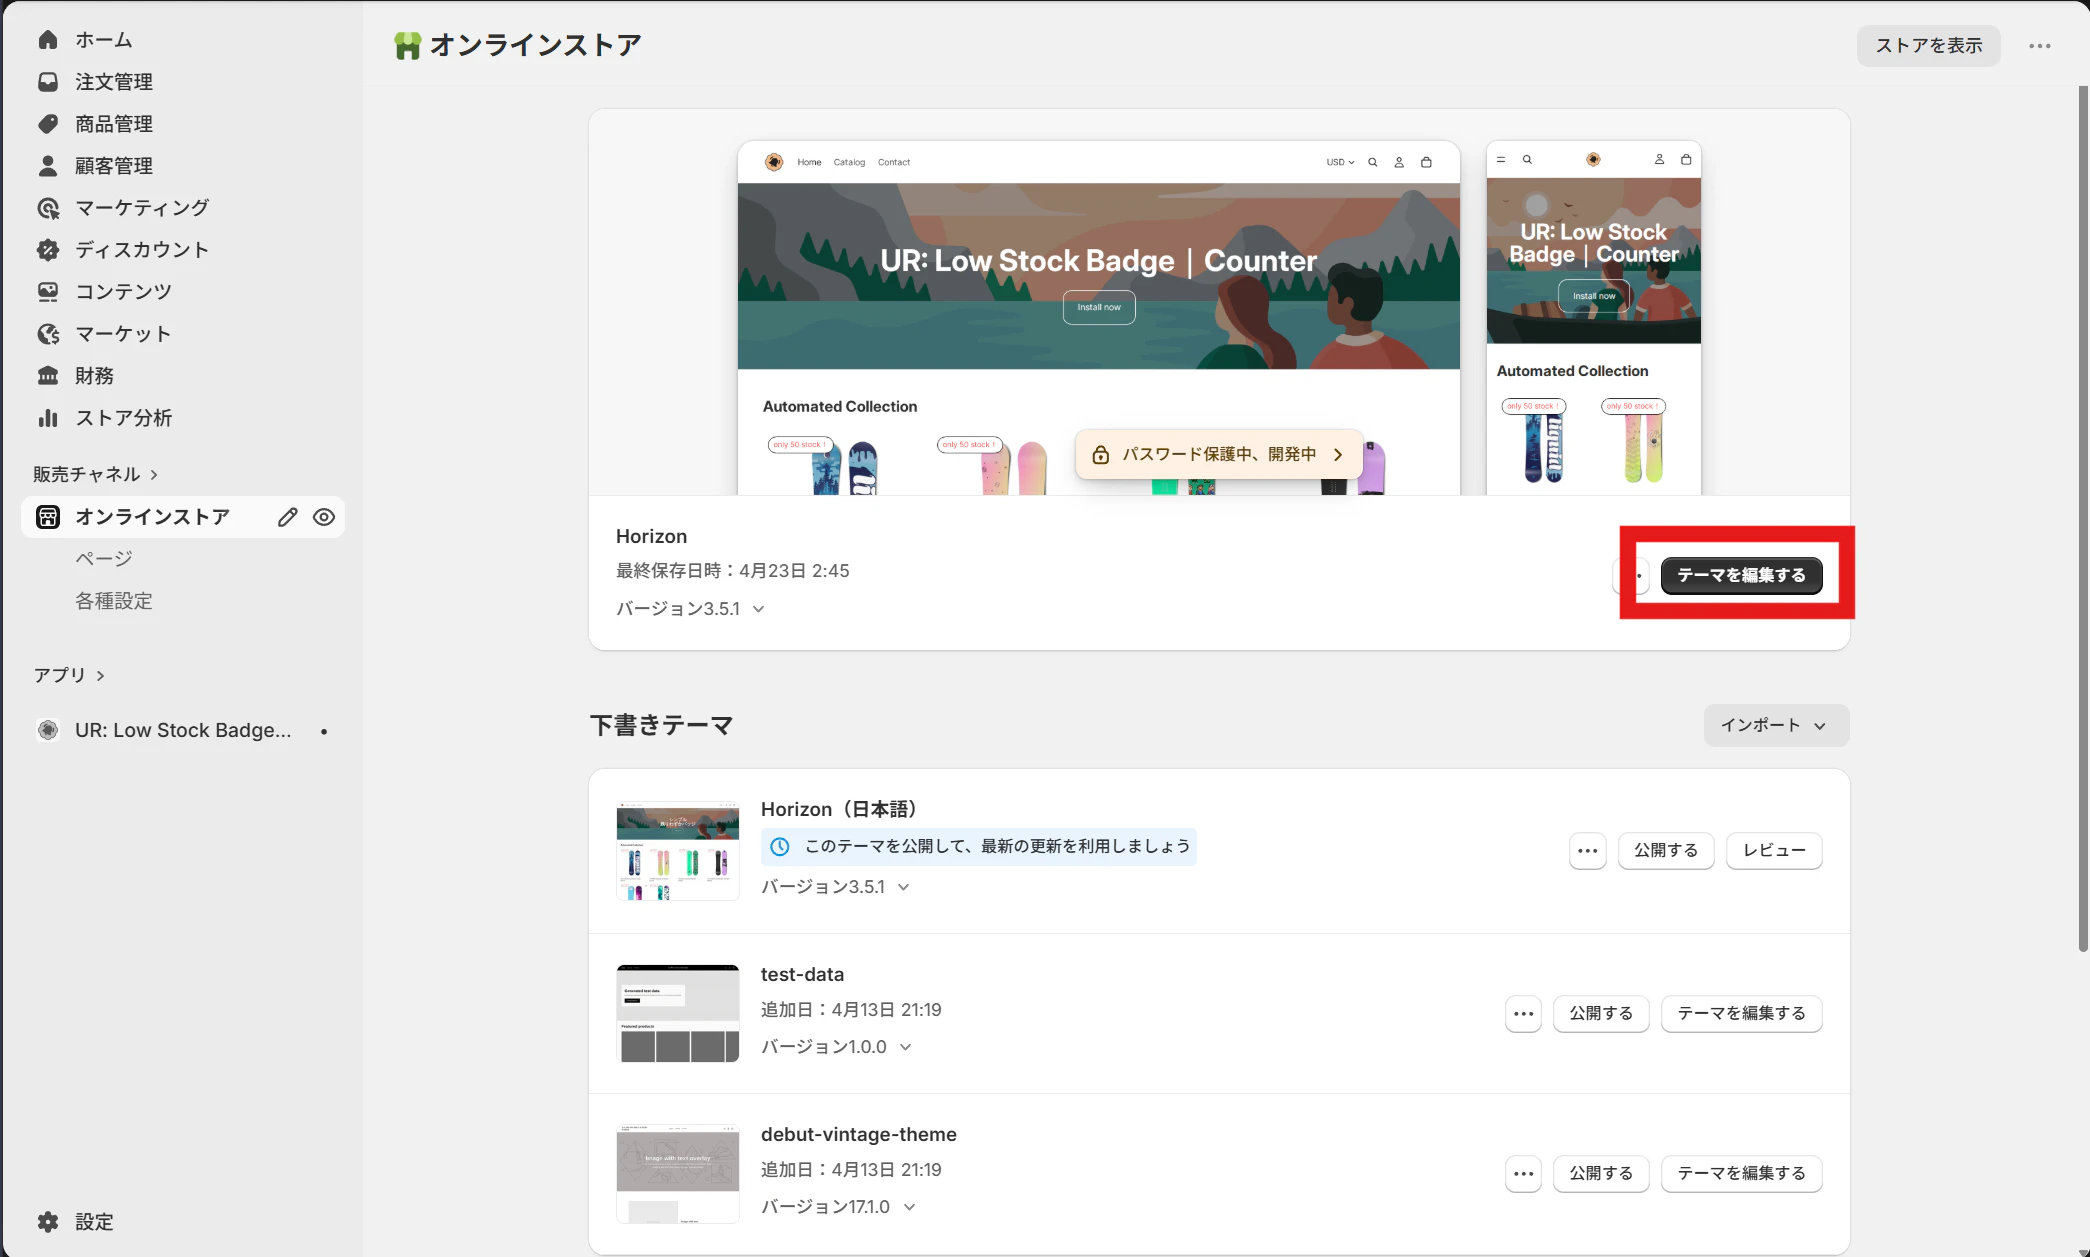Click テーマを編集する for debut-vintage-theme
2090x1257 pixels.
[1741, 1174]
